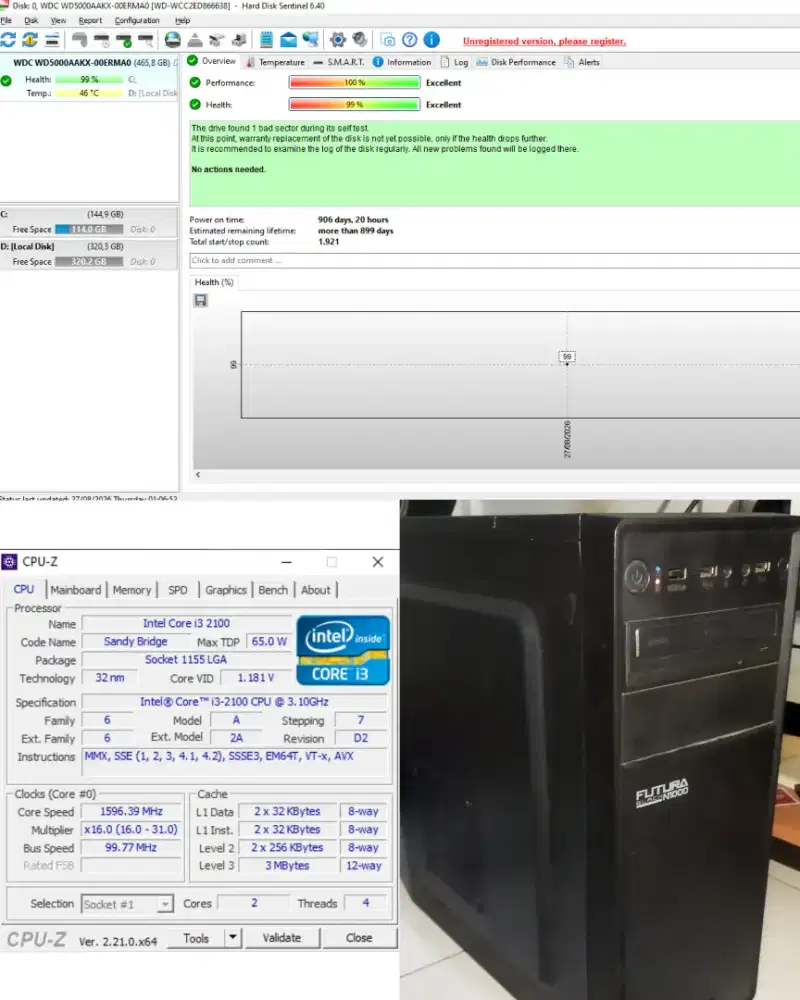Click the 906 days, 20 hours power-on value

coord(353,219)
